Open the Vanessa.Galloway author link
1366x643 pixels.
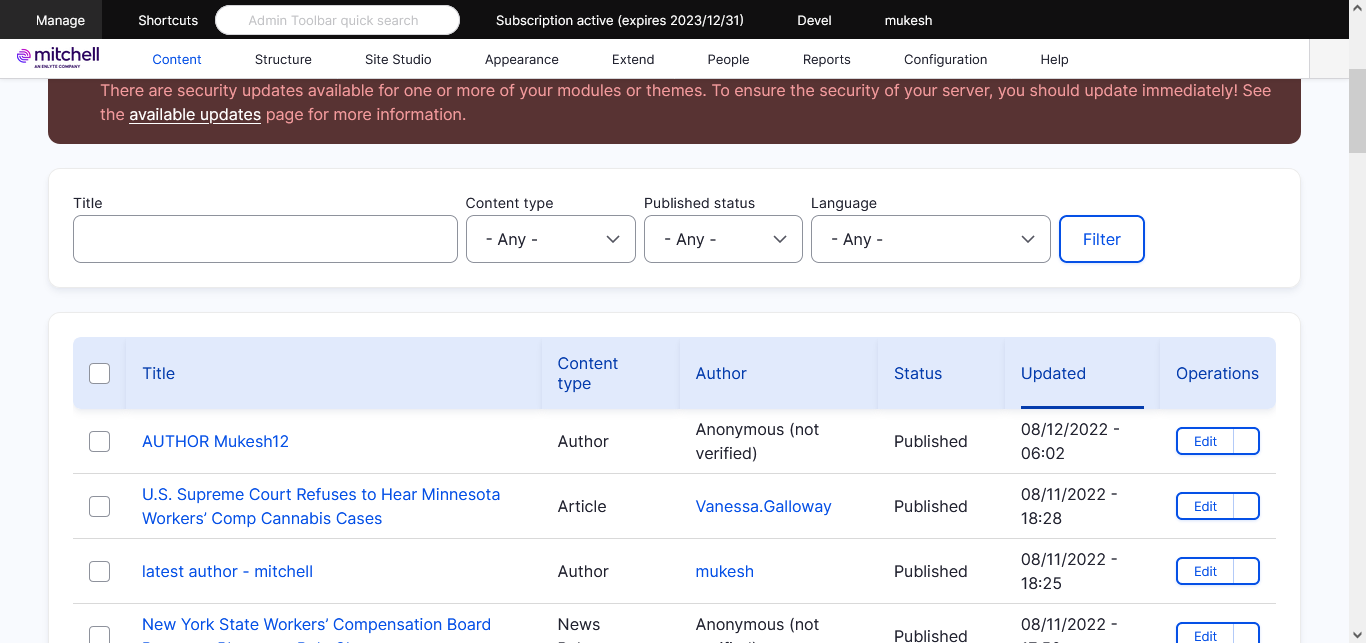pos(763,506)
